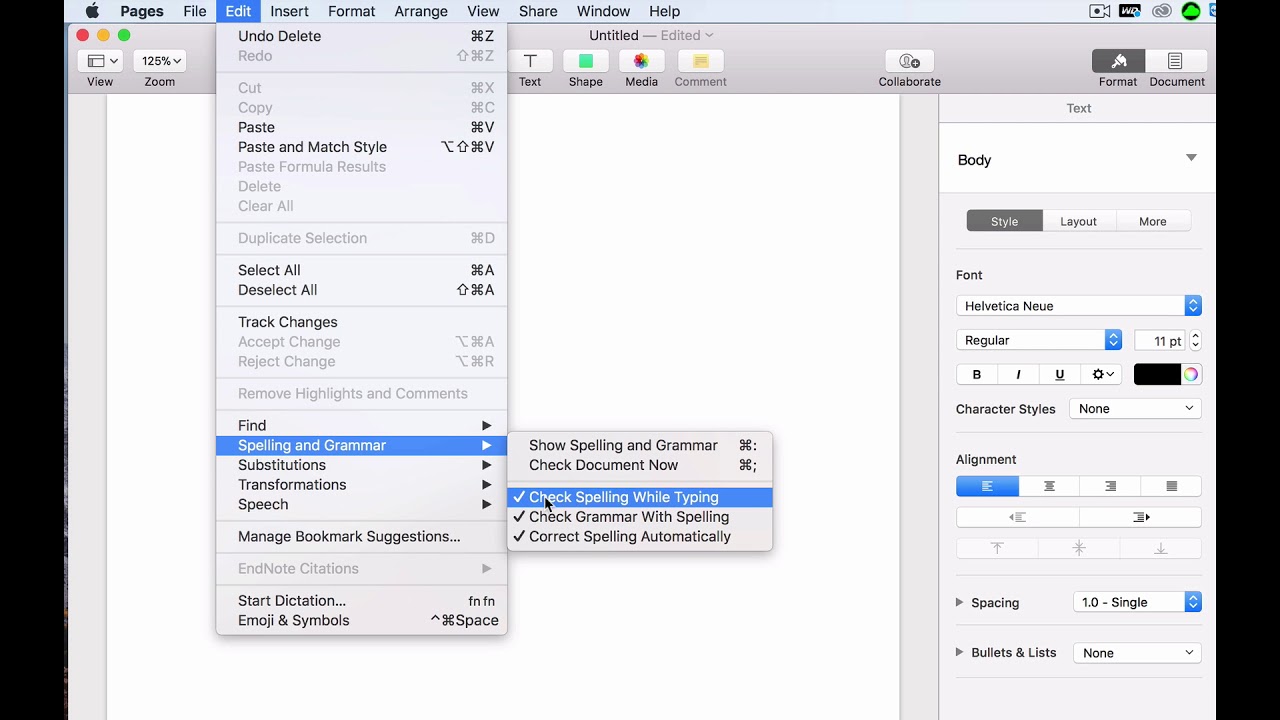This screenshot has height=720, width=1280.
Task: Insert a Shape from the toolbar
Action: click(586, 61)
